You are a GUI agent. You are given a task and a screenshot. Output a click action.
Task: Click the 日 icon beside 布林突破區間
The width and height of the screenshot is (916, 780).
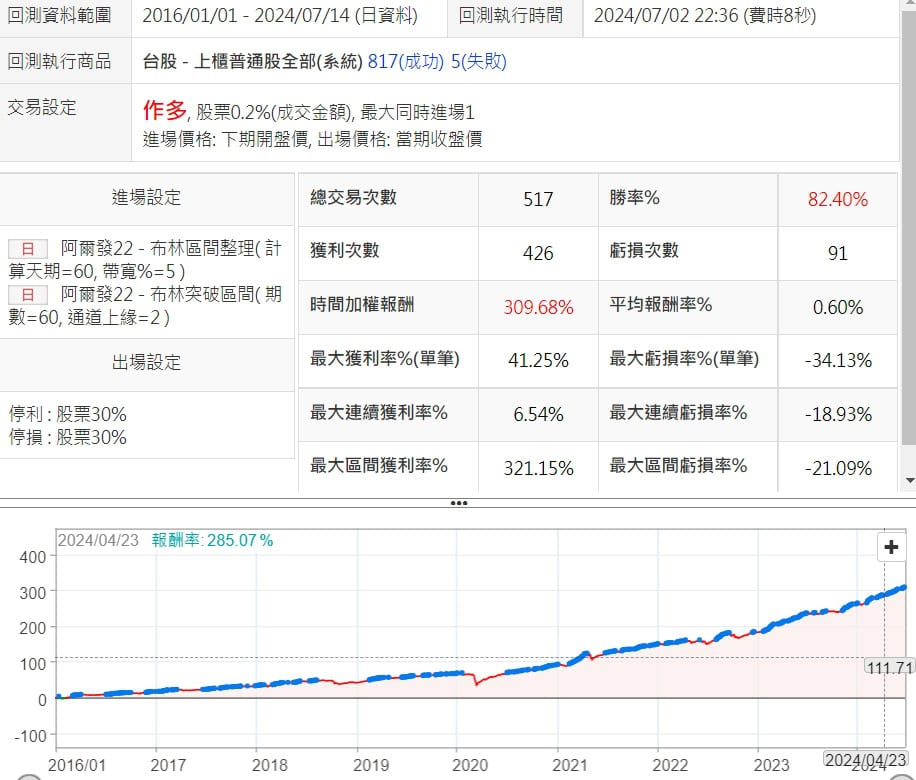[x=28, y=294]
